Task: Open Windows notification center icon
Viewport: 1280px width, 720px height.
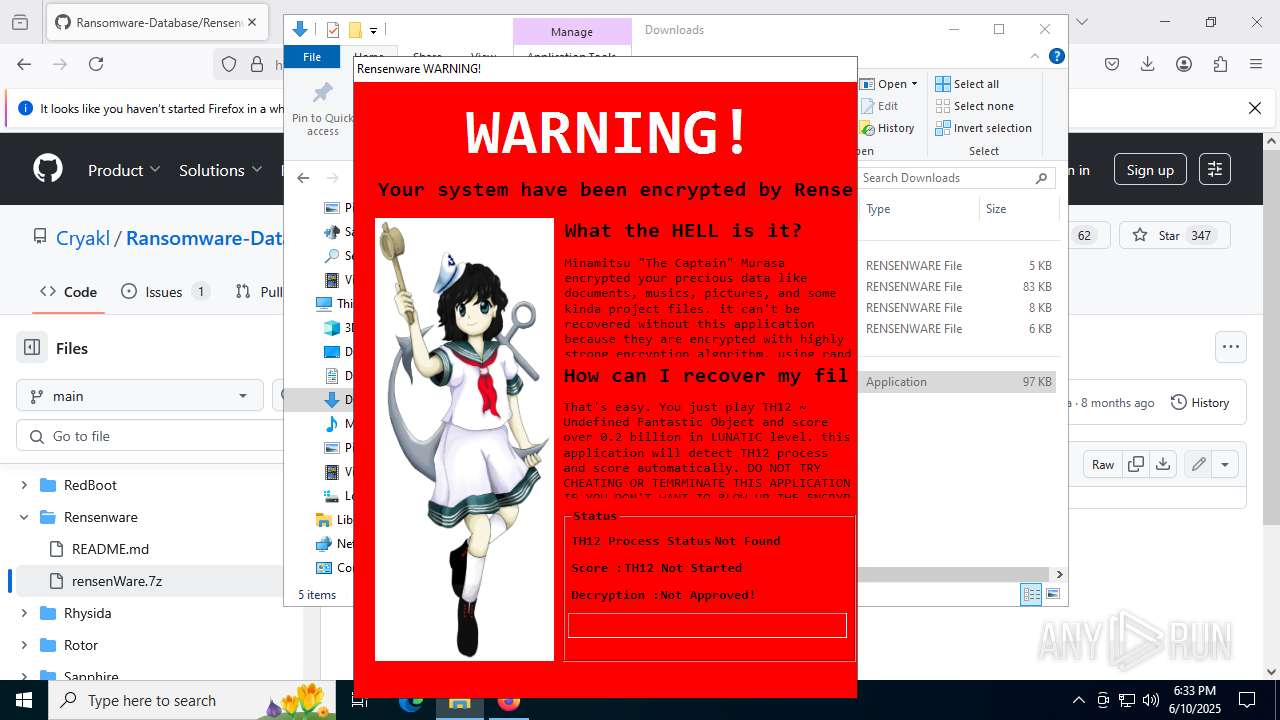Action: (1247, 700)
